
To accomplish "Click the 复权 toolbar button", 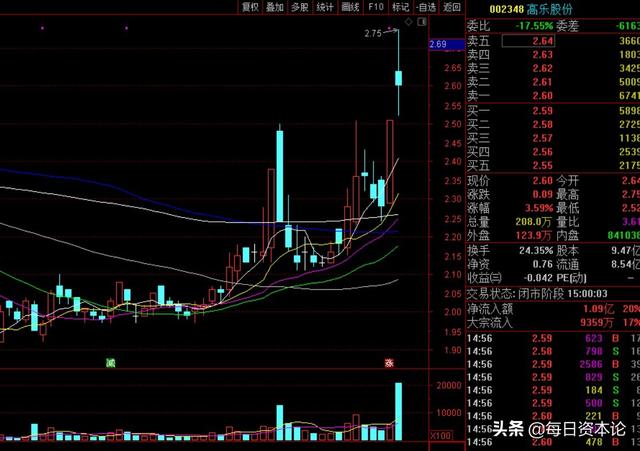I will (x=250, y=7).
